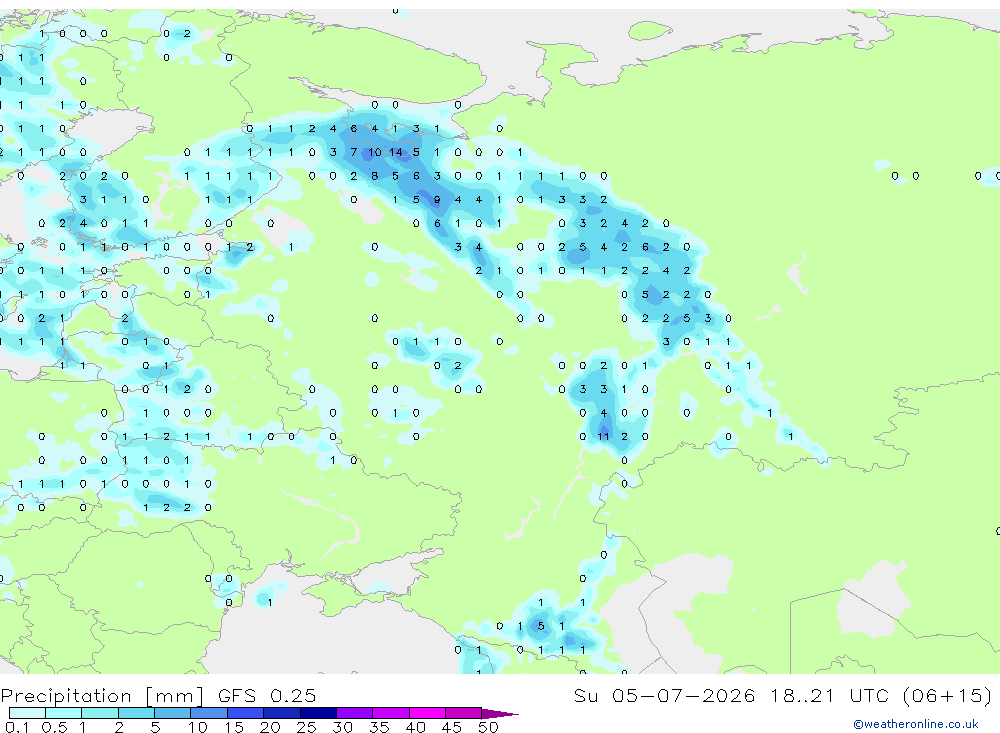Click the legend label "0.5"
This screenshot has height=733, width=1000.
coord(54,727)
